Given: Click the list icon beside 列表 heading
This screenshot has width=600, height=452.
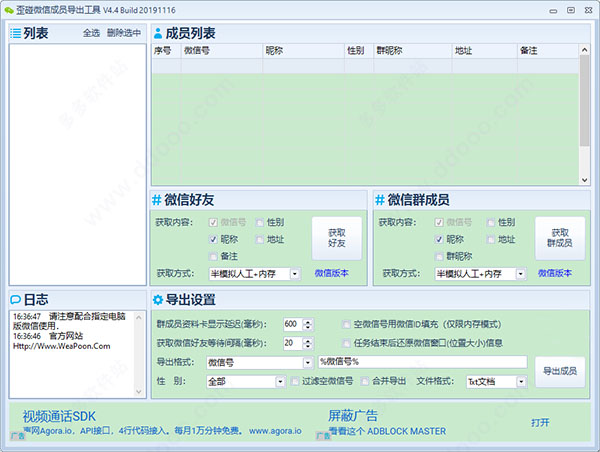Looking at the screenshot, I should pos(15,33).
